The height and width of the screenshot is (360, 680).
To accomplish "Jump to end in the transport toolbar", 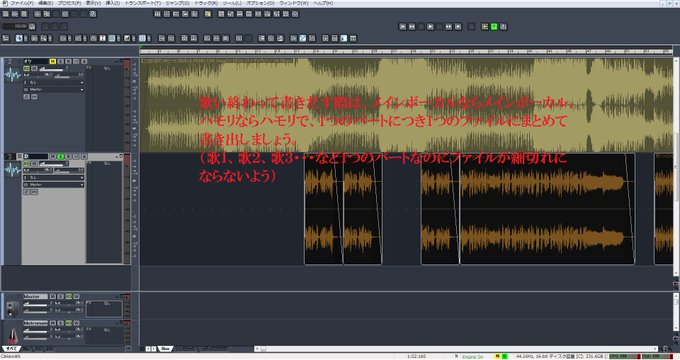I will pos(458,26).
